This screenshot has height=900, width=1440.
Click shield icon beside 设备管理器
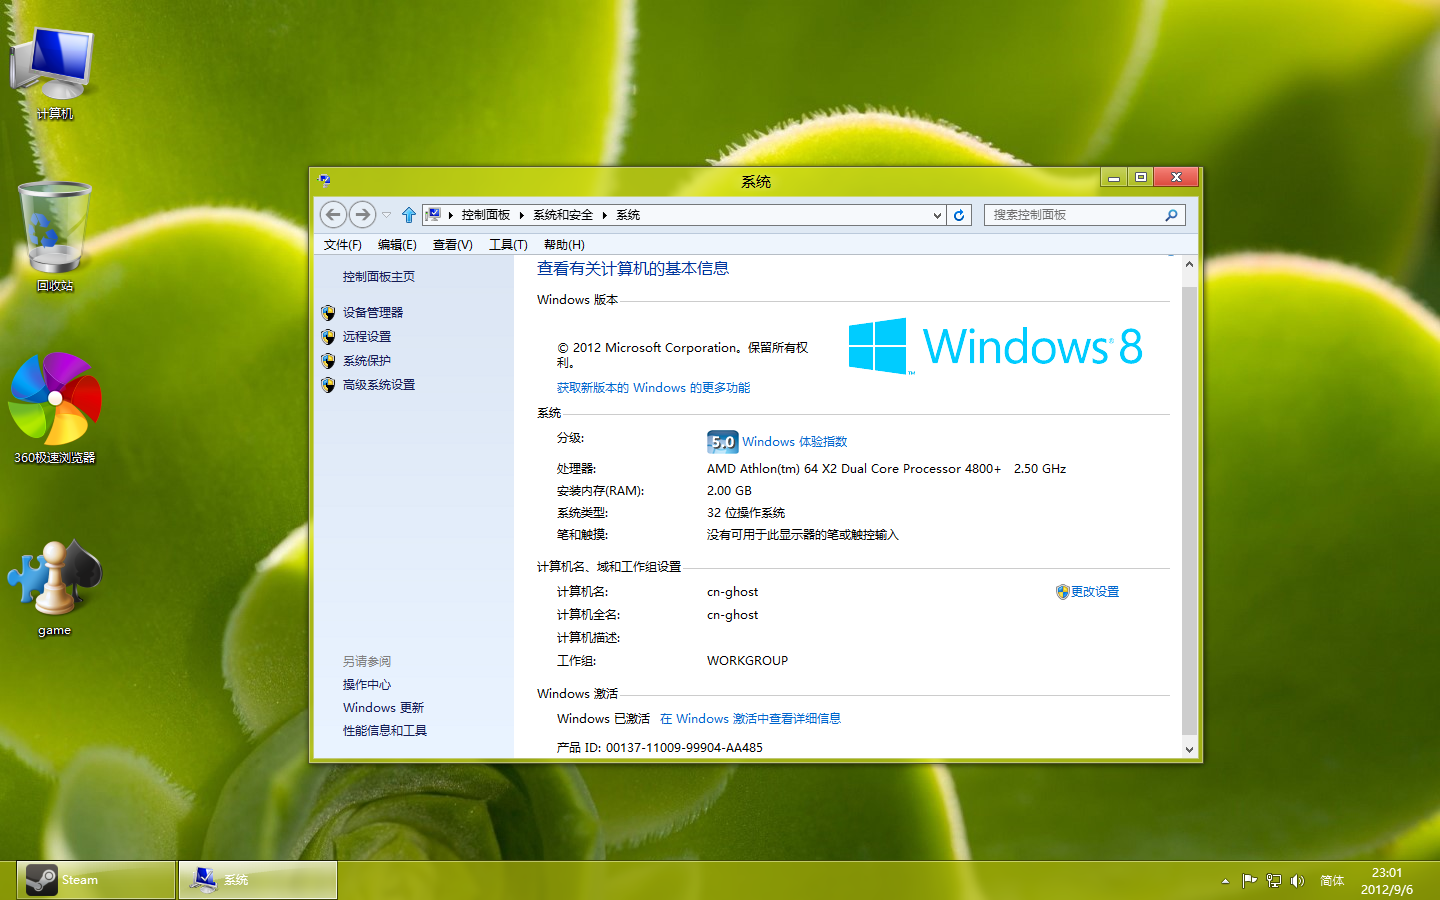328,313
